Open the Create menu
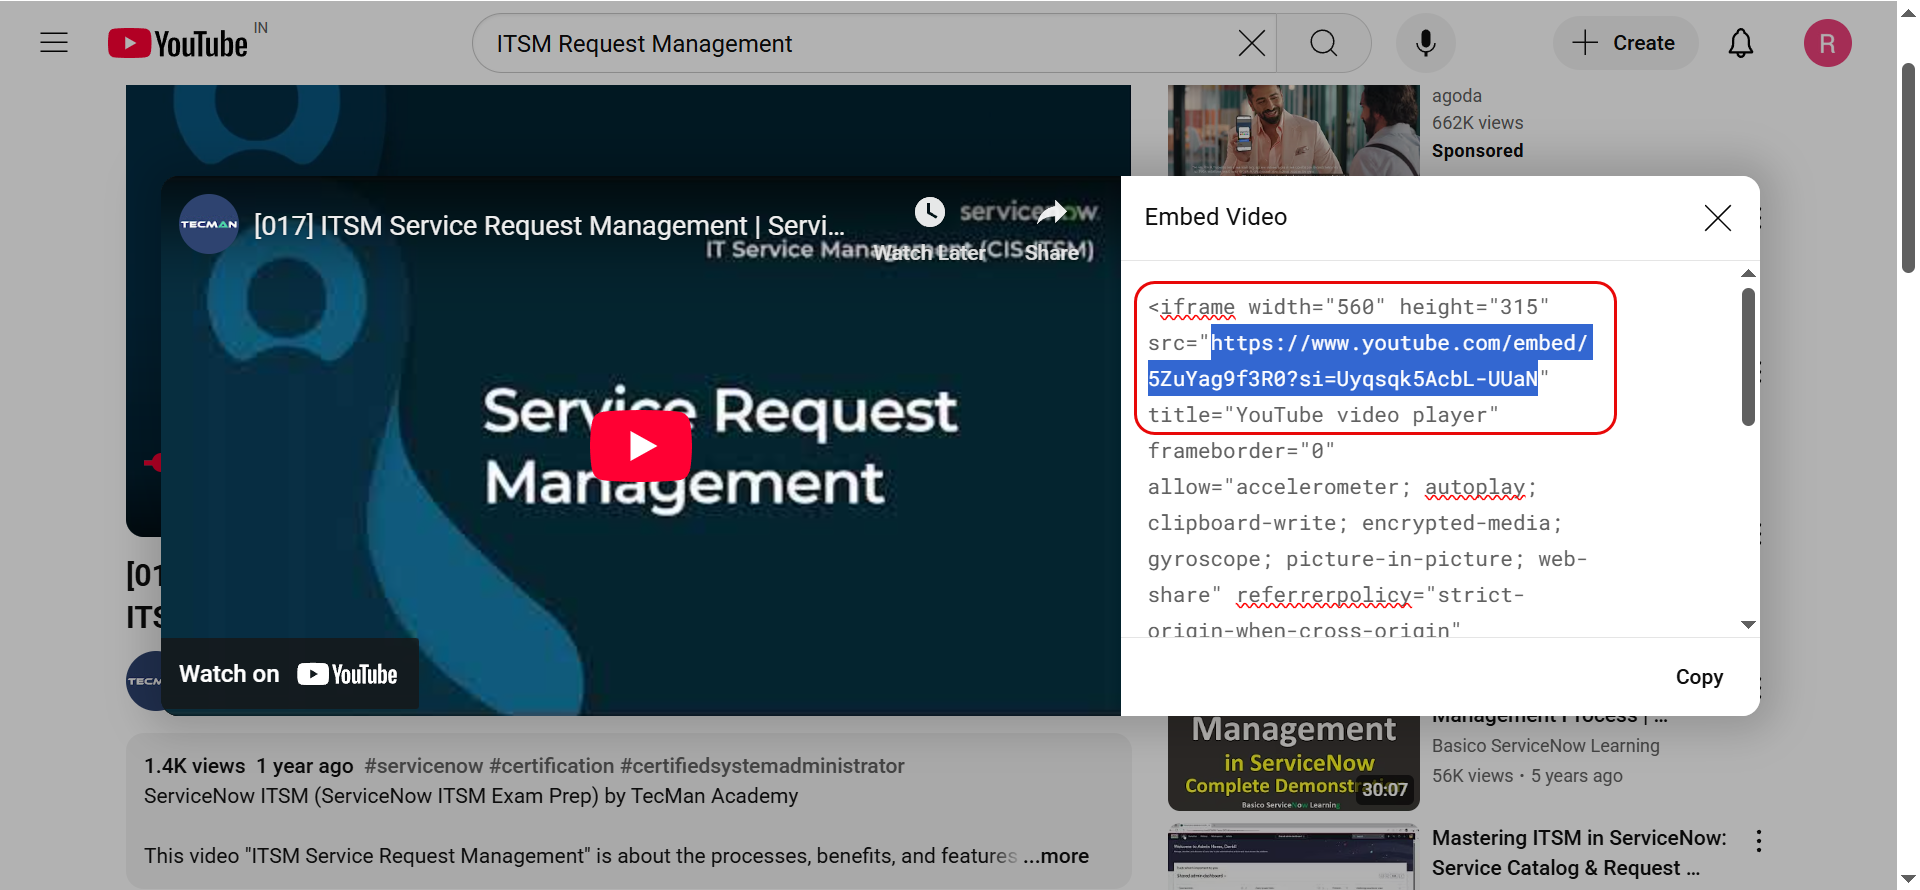 pos(1624,43)
